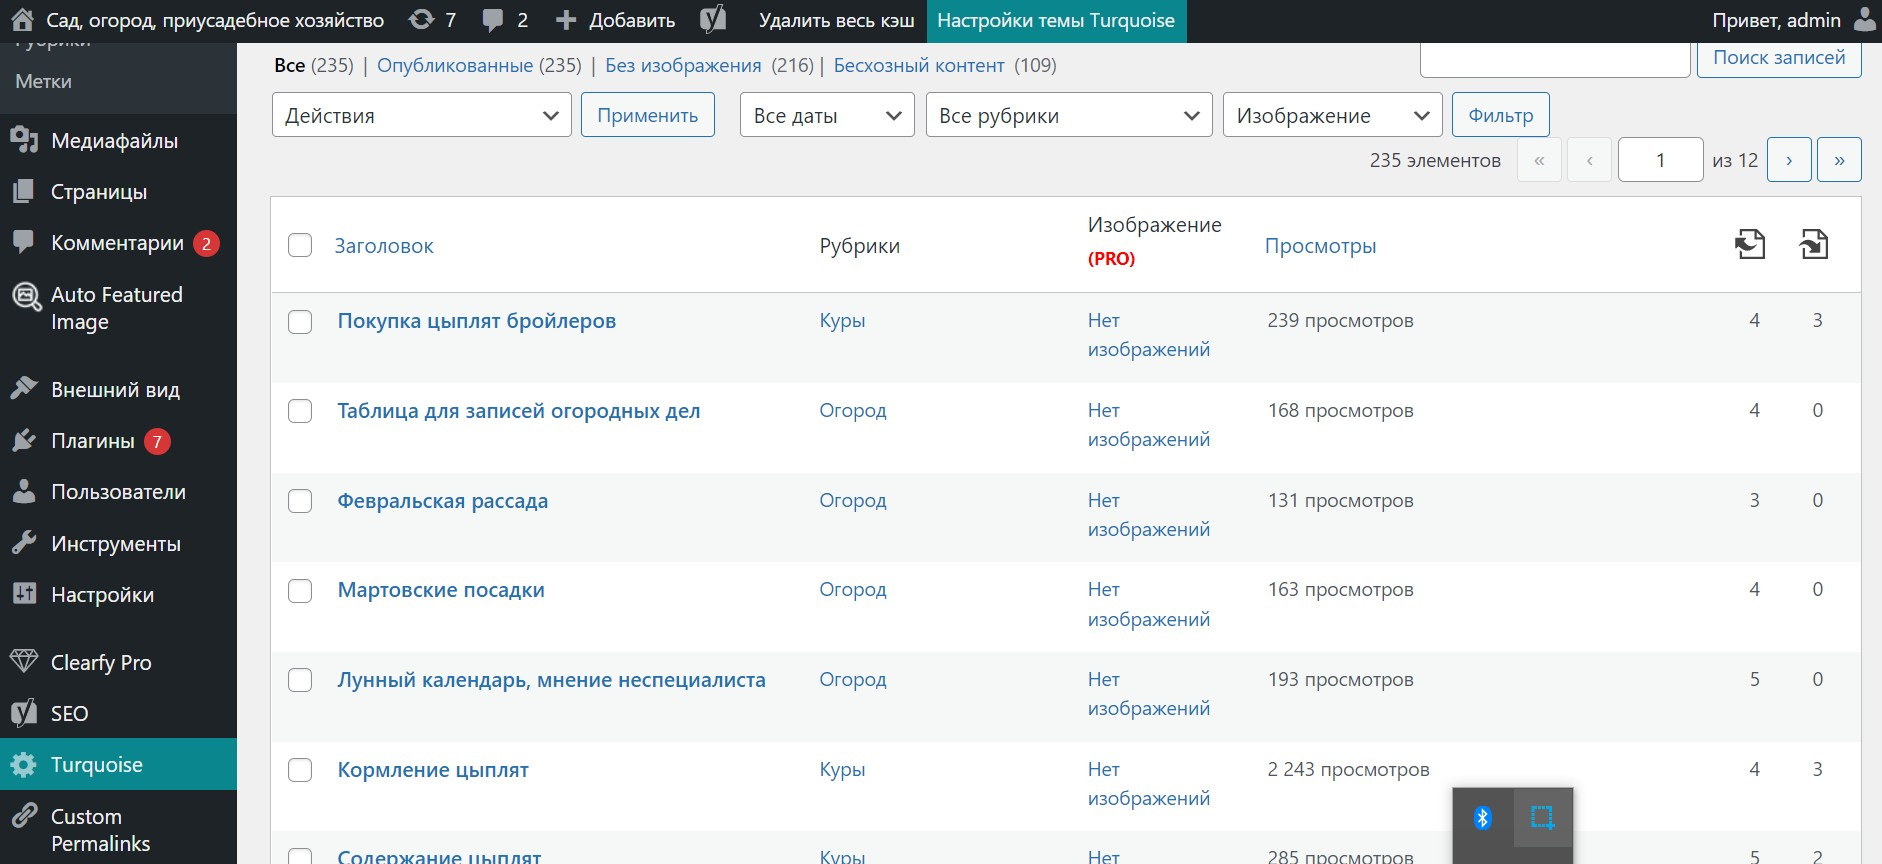Click the Yoast SEO icon in admin bar
This screenshot has height=864, width=1882.
[x=713, y=20]
